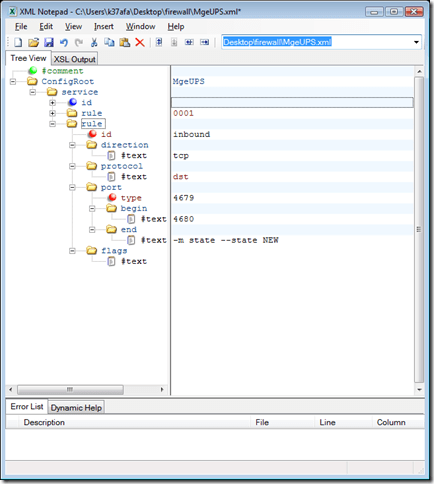Image resolution: width=434 pixels, height=484 pixels.
Task: Expand the first collapsed rule node
Action: pos(52,113)
